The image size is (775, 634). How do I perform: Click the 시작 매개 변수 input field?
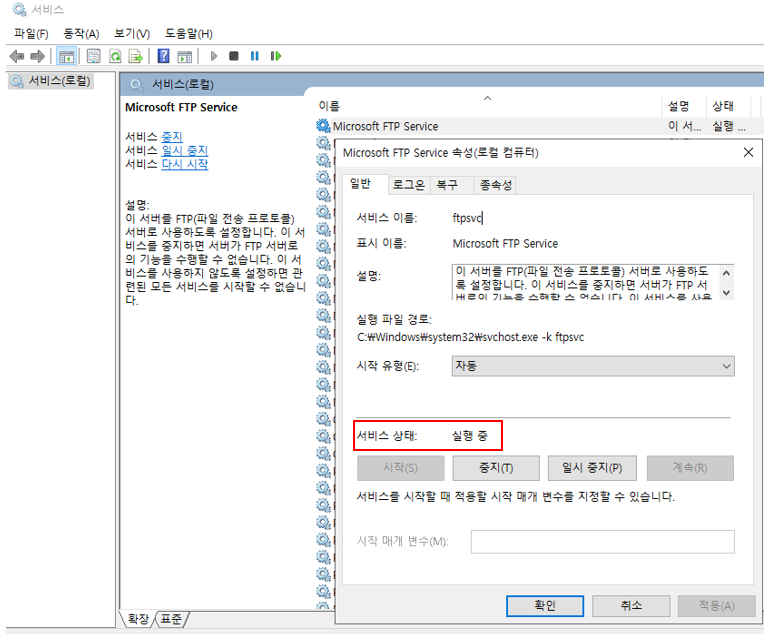pos(603,542)
